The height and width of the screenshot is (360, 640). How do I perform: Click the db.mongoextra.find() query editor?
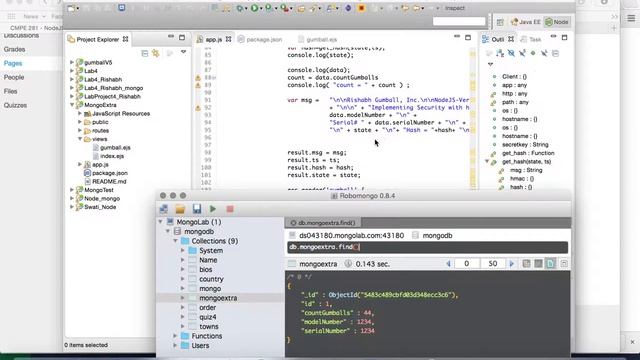[427, 247]
